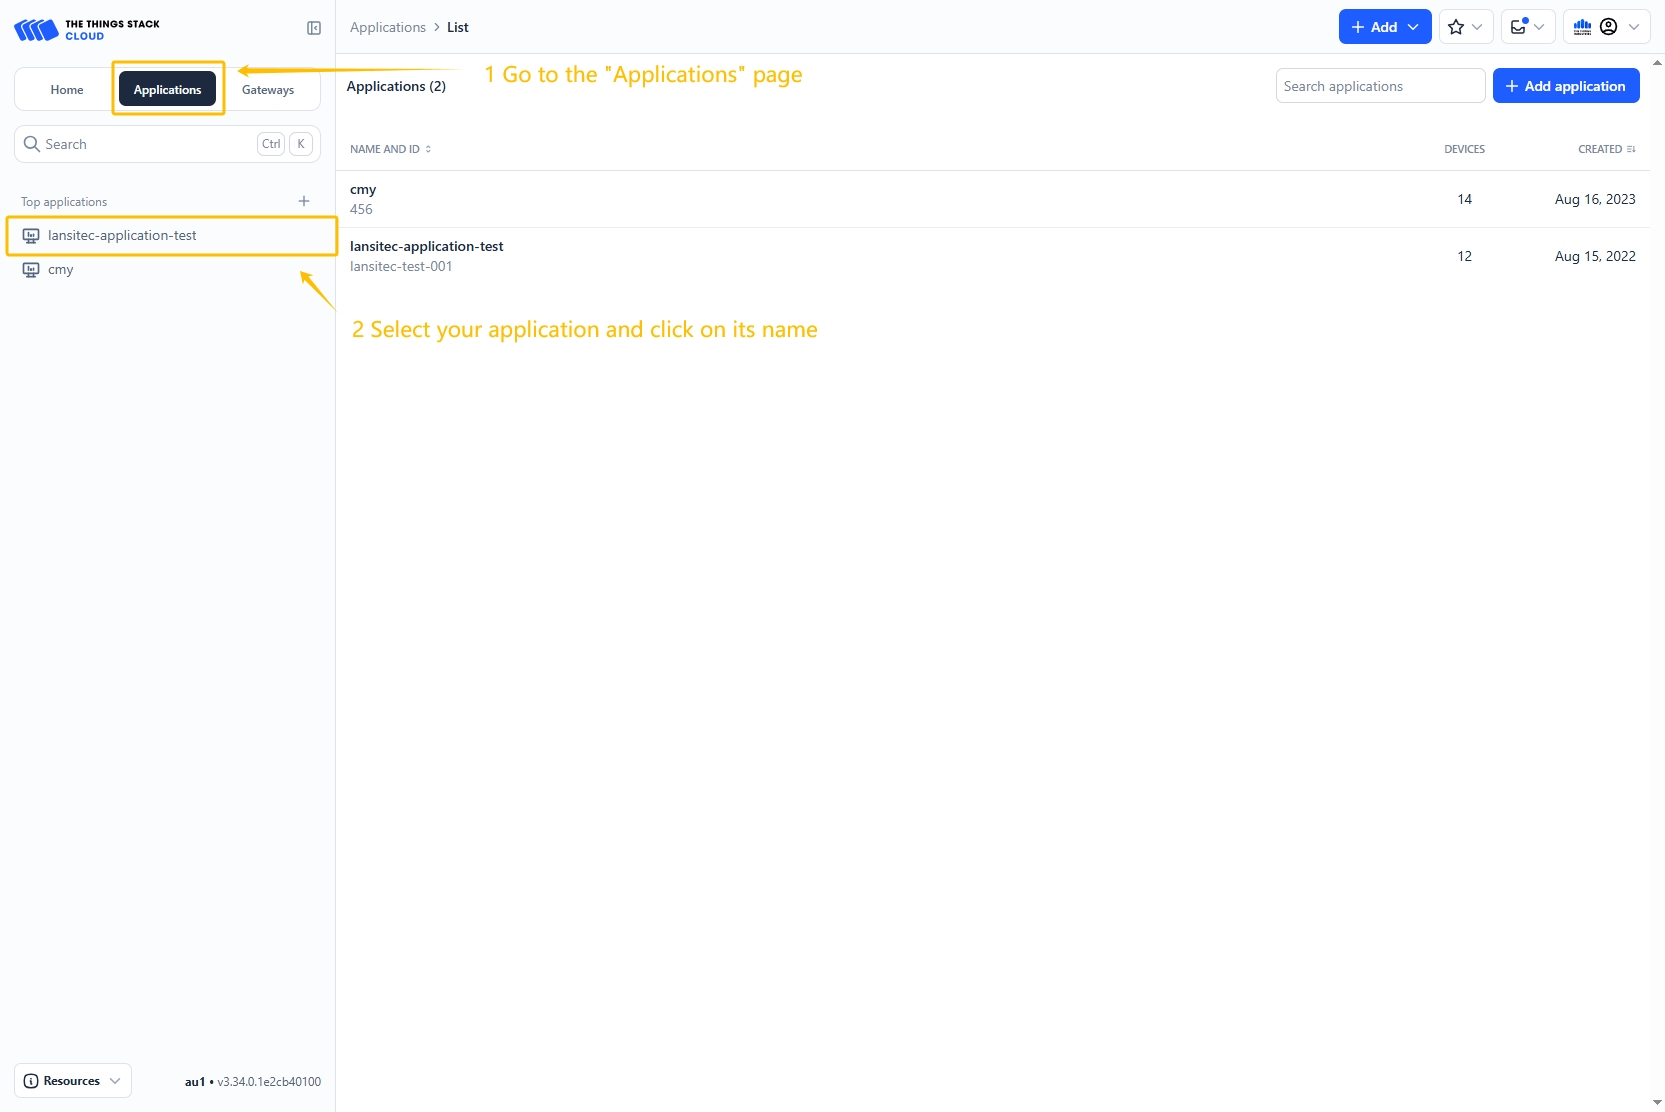Screen dimensions: 1665x1112
Task: Click the Applications breadcrumb link
Action: (x=388, y=27)
